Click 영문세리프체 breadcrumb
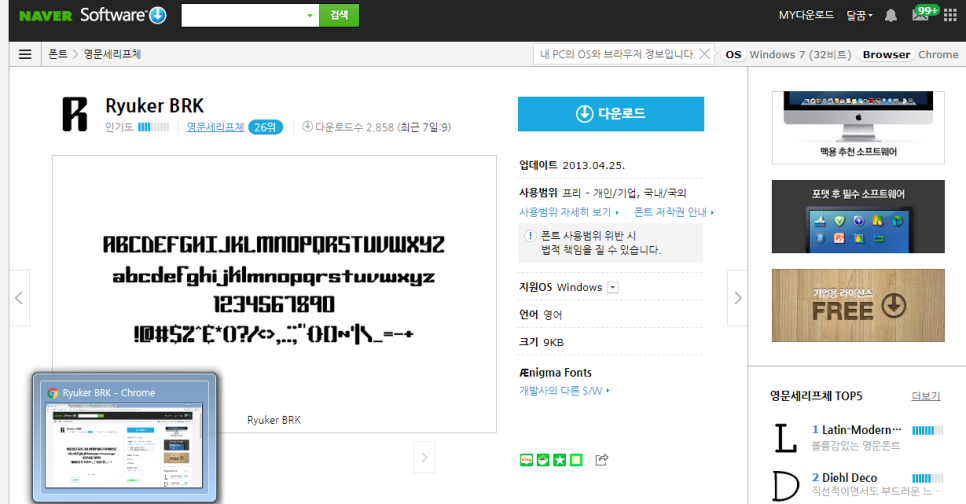The width and height of the screenshot is (966, 504). 112,54
